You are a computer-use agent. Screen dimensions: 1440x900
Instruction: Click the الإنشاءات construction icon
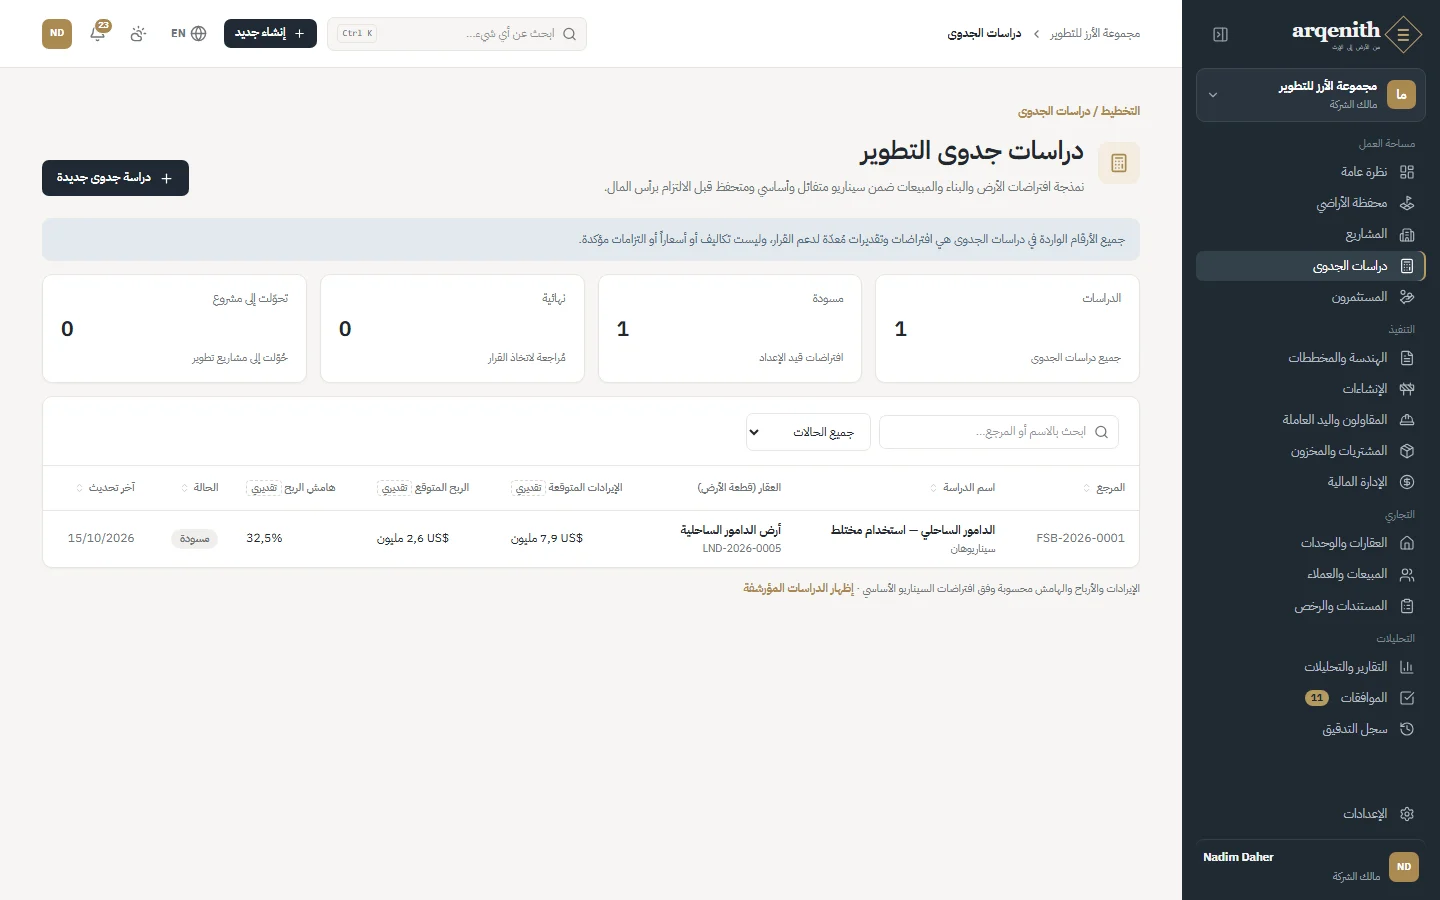[1407, 389]
